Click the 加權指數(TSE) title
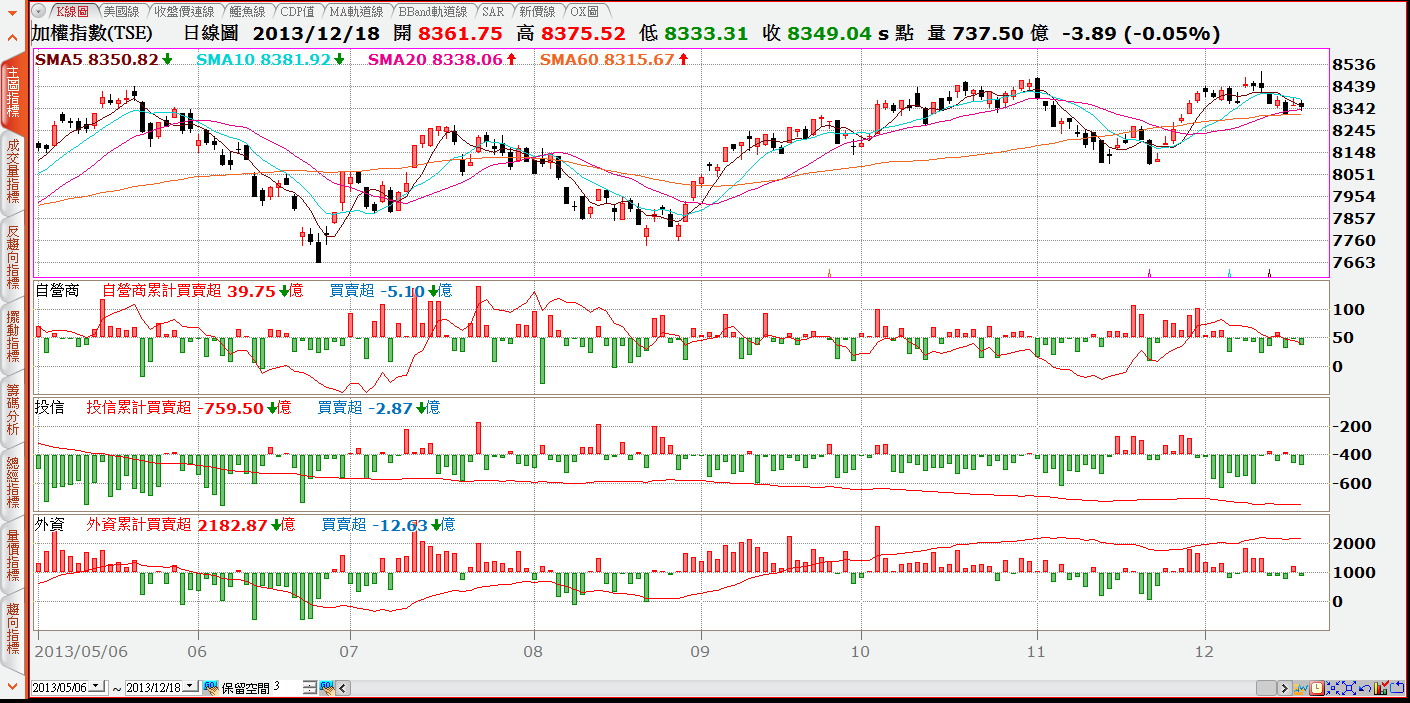The image size is (1410, 703). [x=92, y=33]
